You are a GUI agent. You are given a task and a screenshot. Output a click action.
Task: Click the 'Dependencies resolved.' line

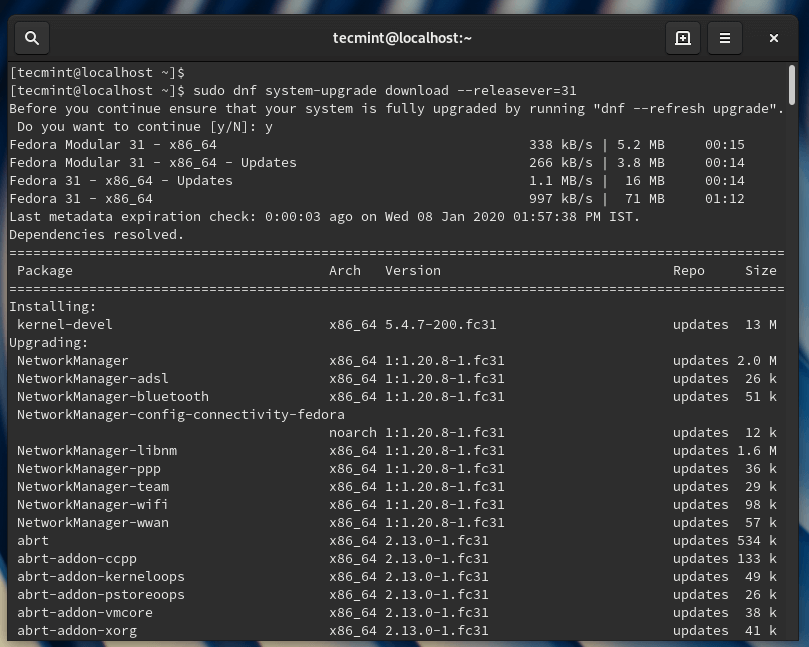point(96,235)
